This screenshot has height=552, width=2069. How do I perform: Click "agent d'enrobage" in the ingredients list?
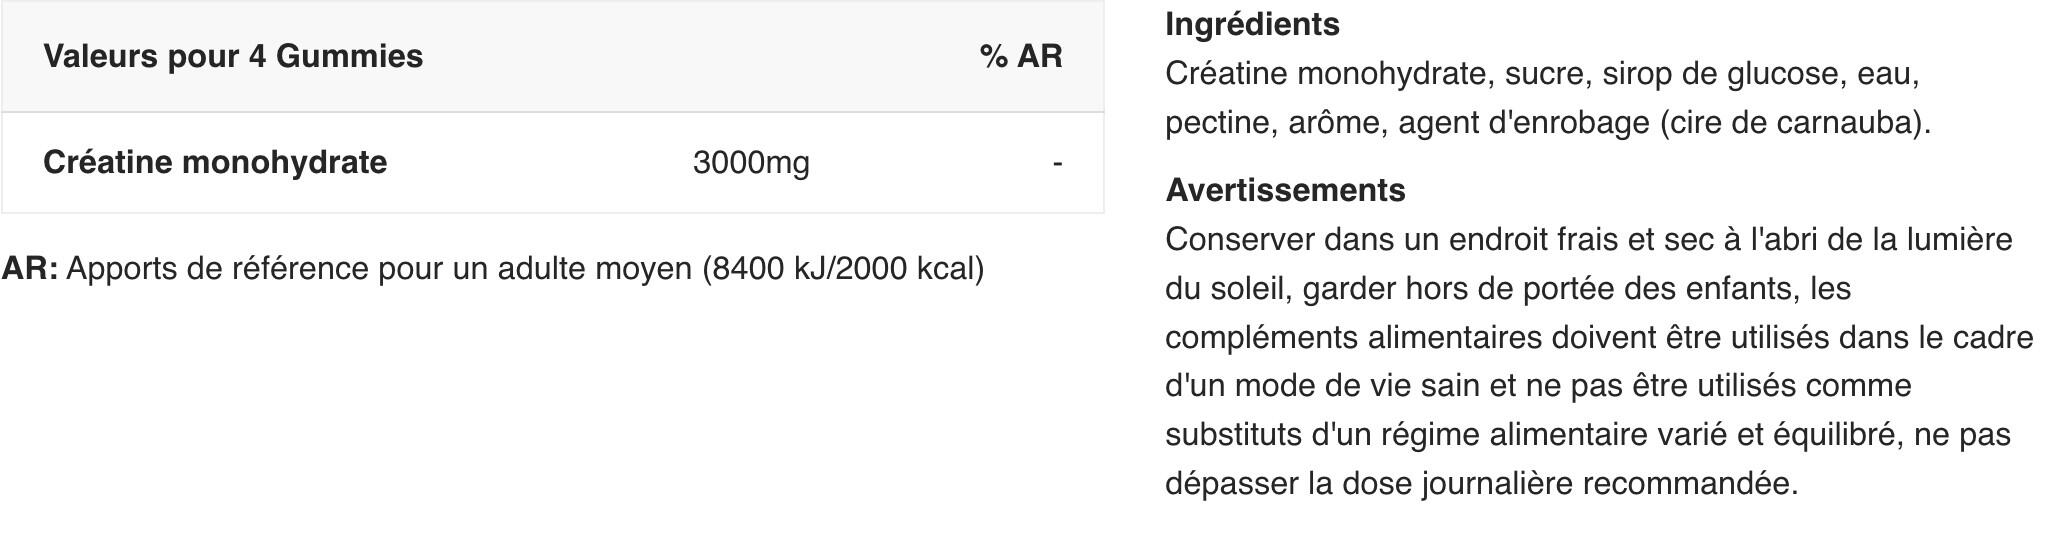[x=1524, y=122]
